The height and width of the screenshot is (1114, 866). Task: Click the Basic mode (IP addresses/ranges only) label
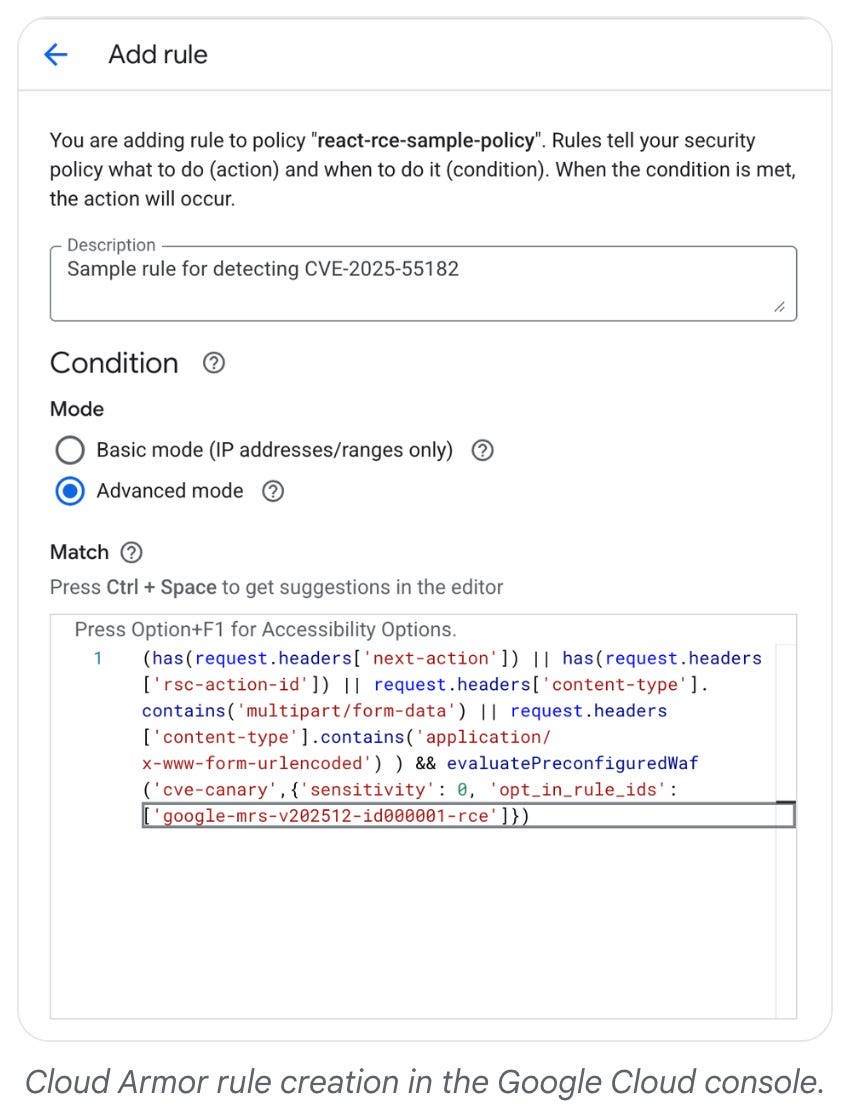274,450
